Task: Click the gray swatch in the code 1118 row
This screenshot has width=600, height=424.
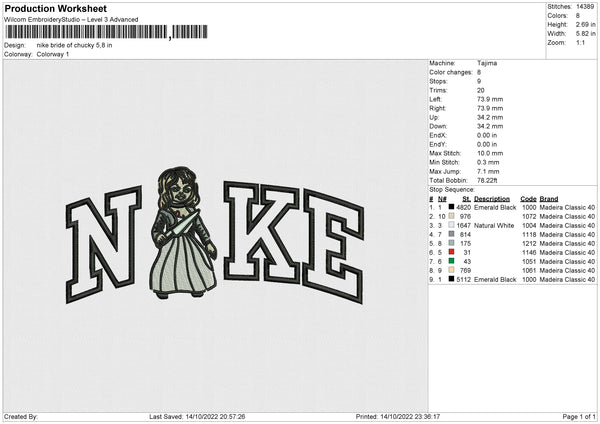Action: (452, 234)
